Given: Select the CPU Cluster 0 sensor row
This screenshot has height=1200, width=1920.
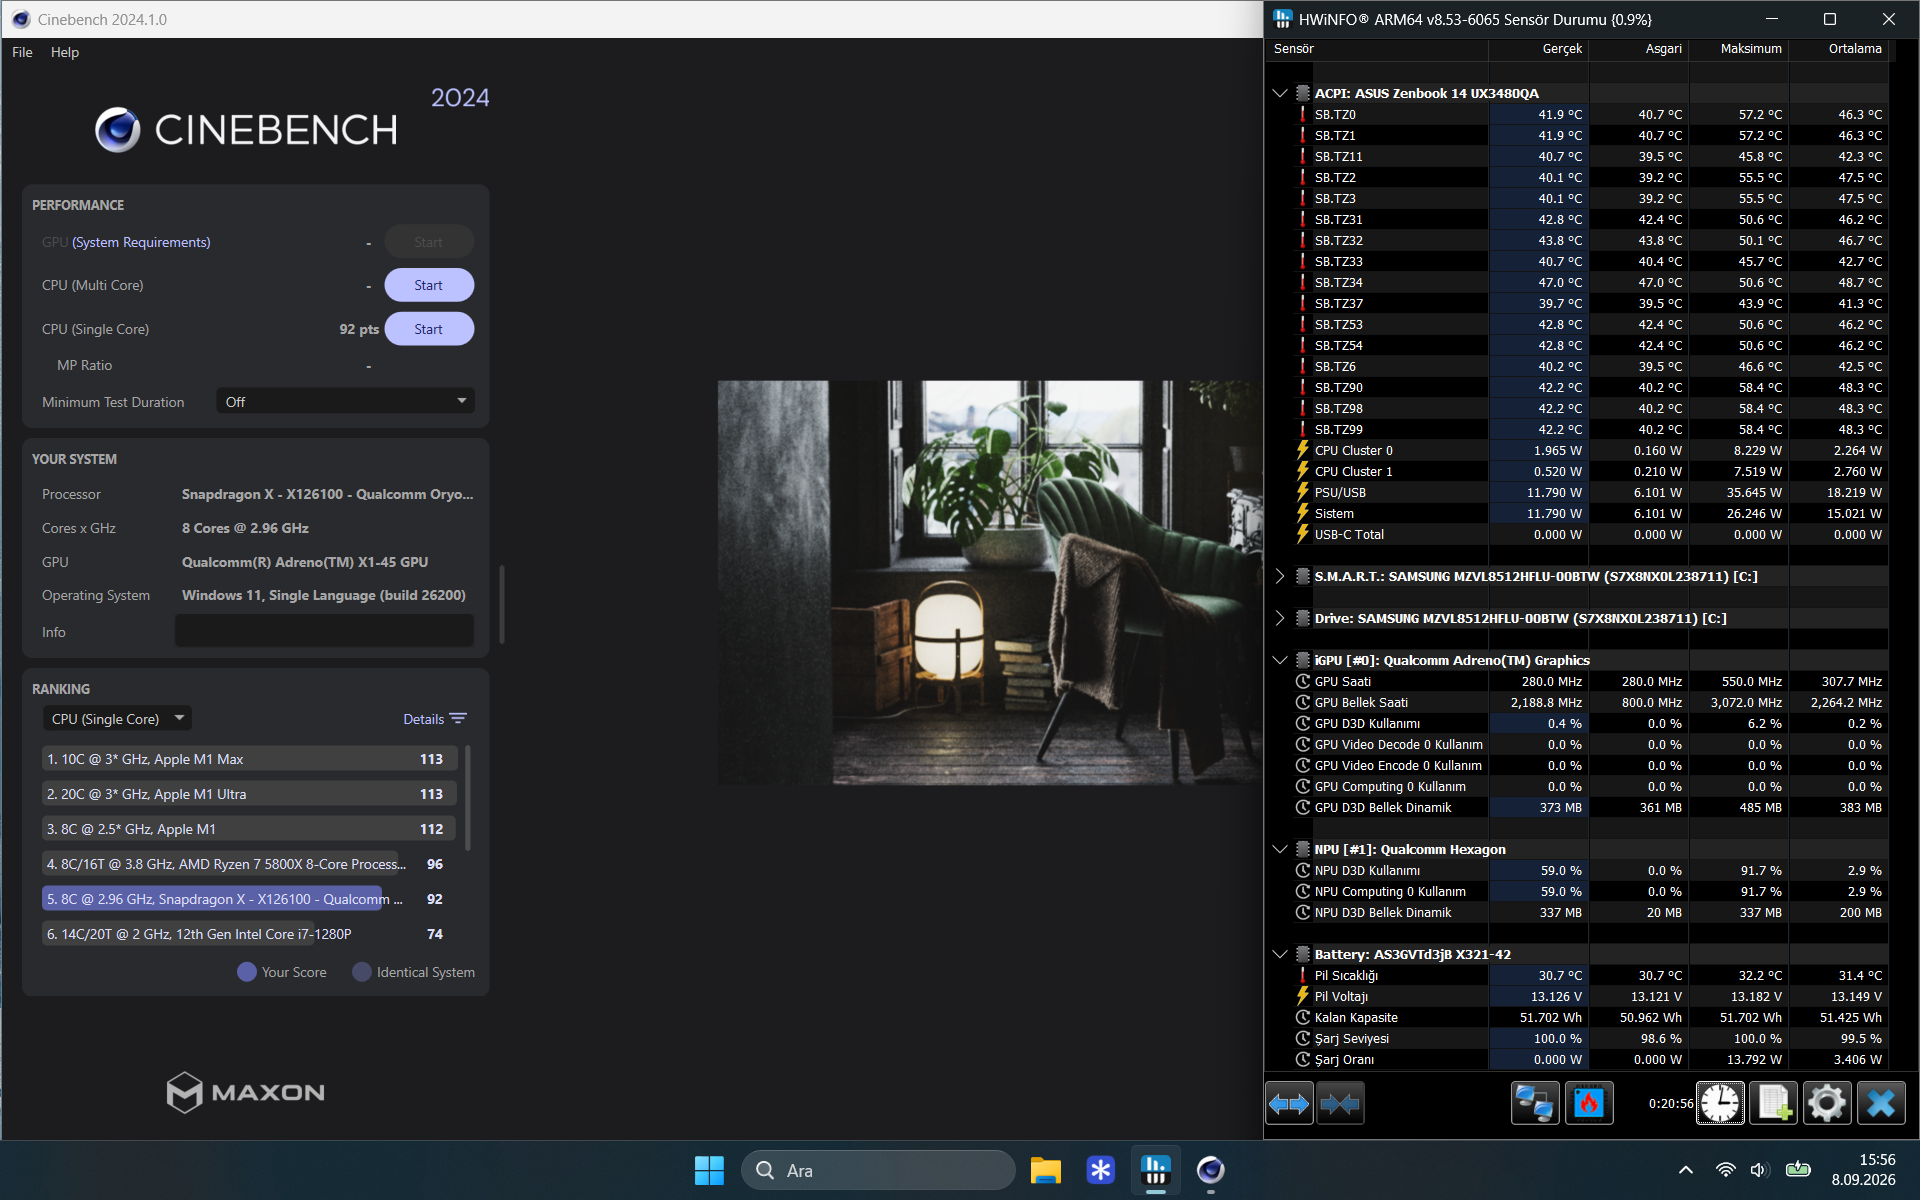Looking at the screenshot, I should pyautogui.click(x=1577, y=450).
